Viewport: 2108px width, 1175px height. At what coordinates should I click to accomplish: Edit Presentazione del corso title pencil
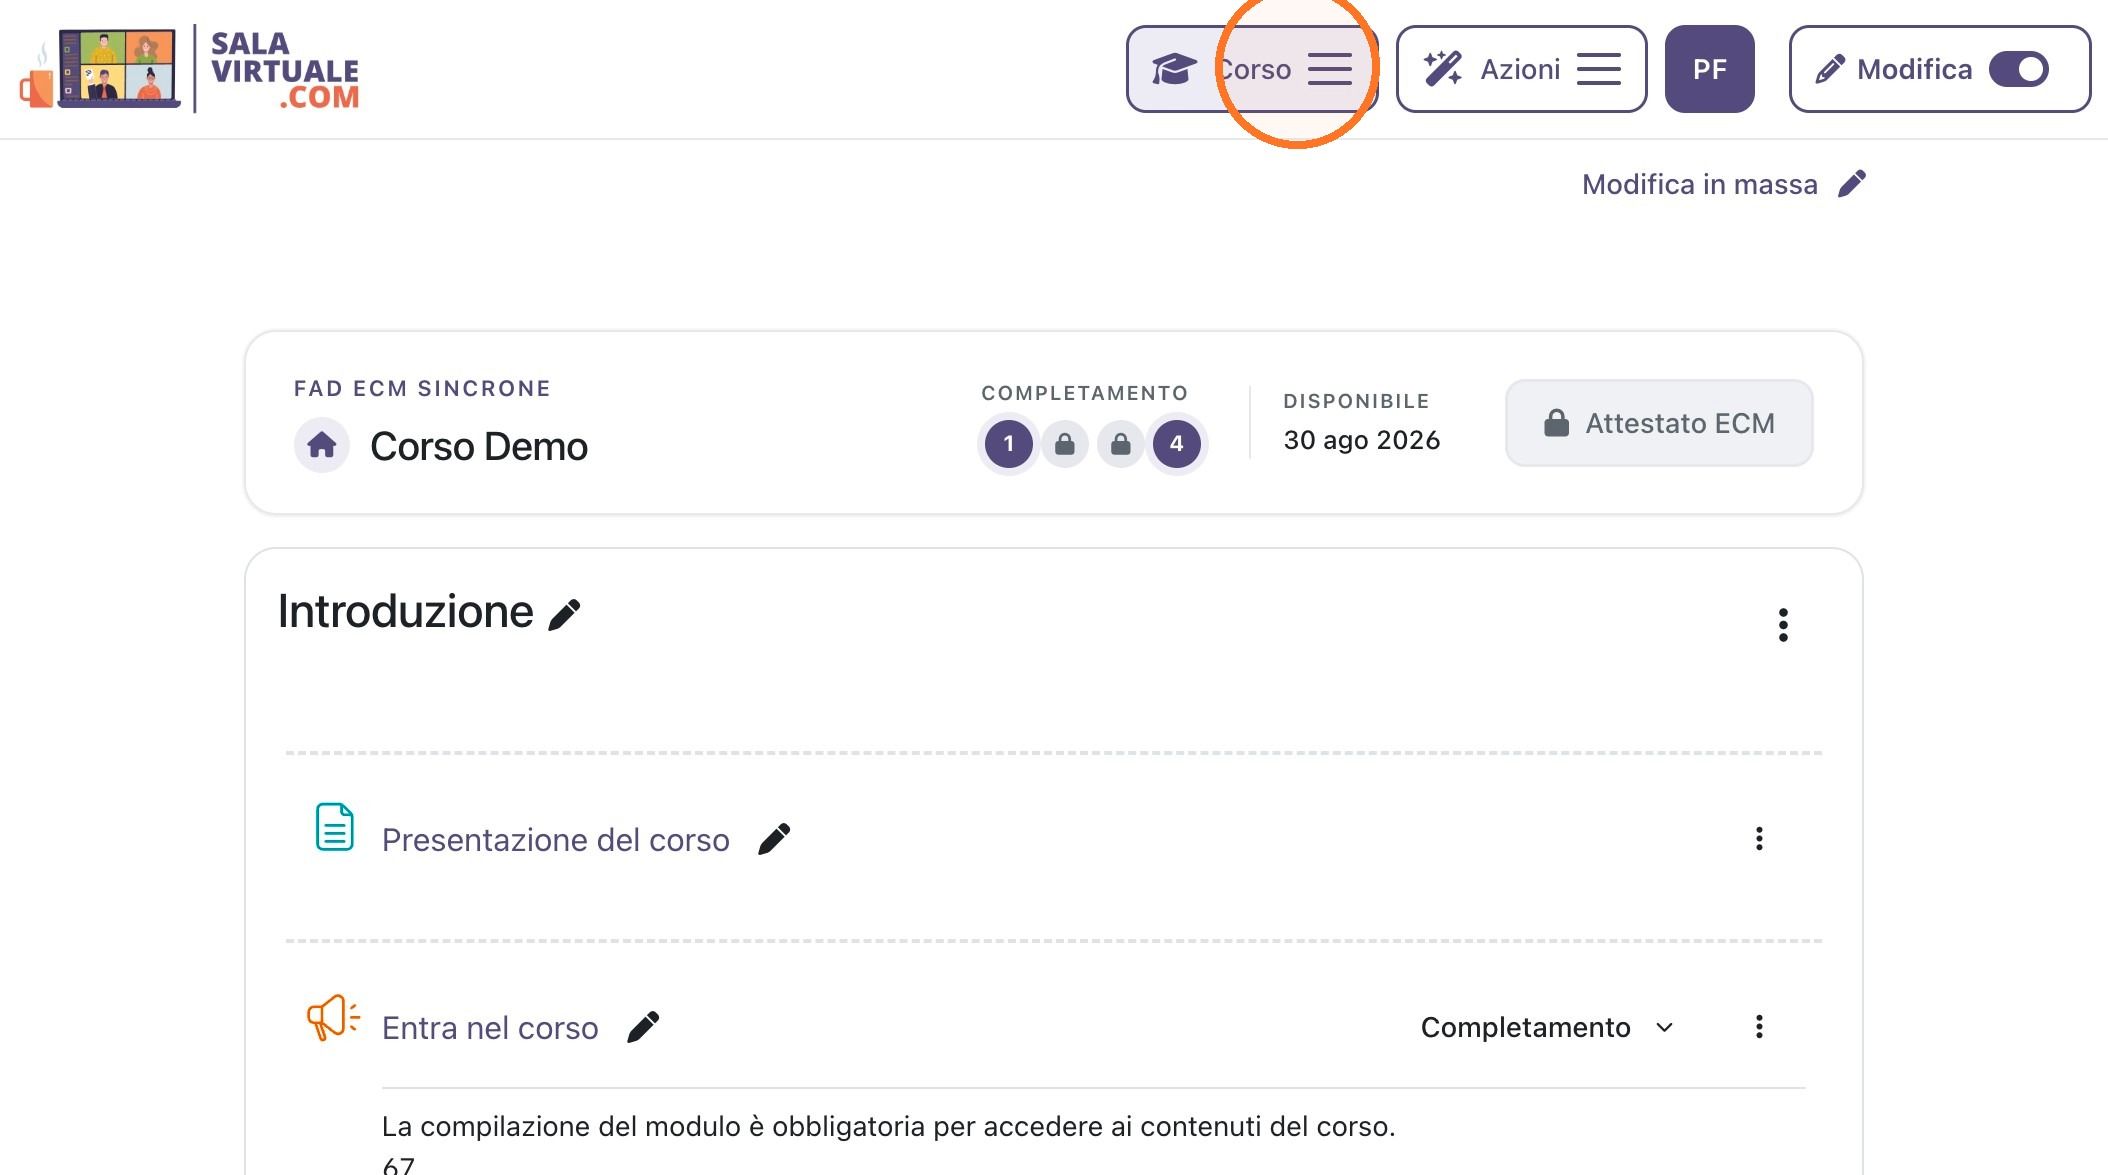tap(774, 839)
